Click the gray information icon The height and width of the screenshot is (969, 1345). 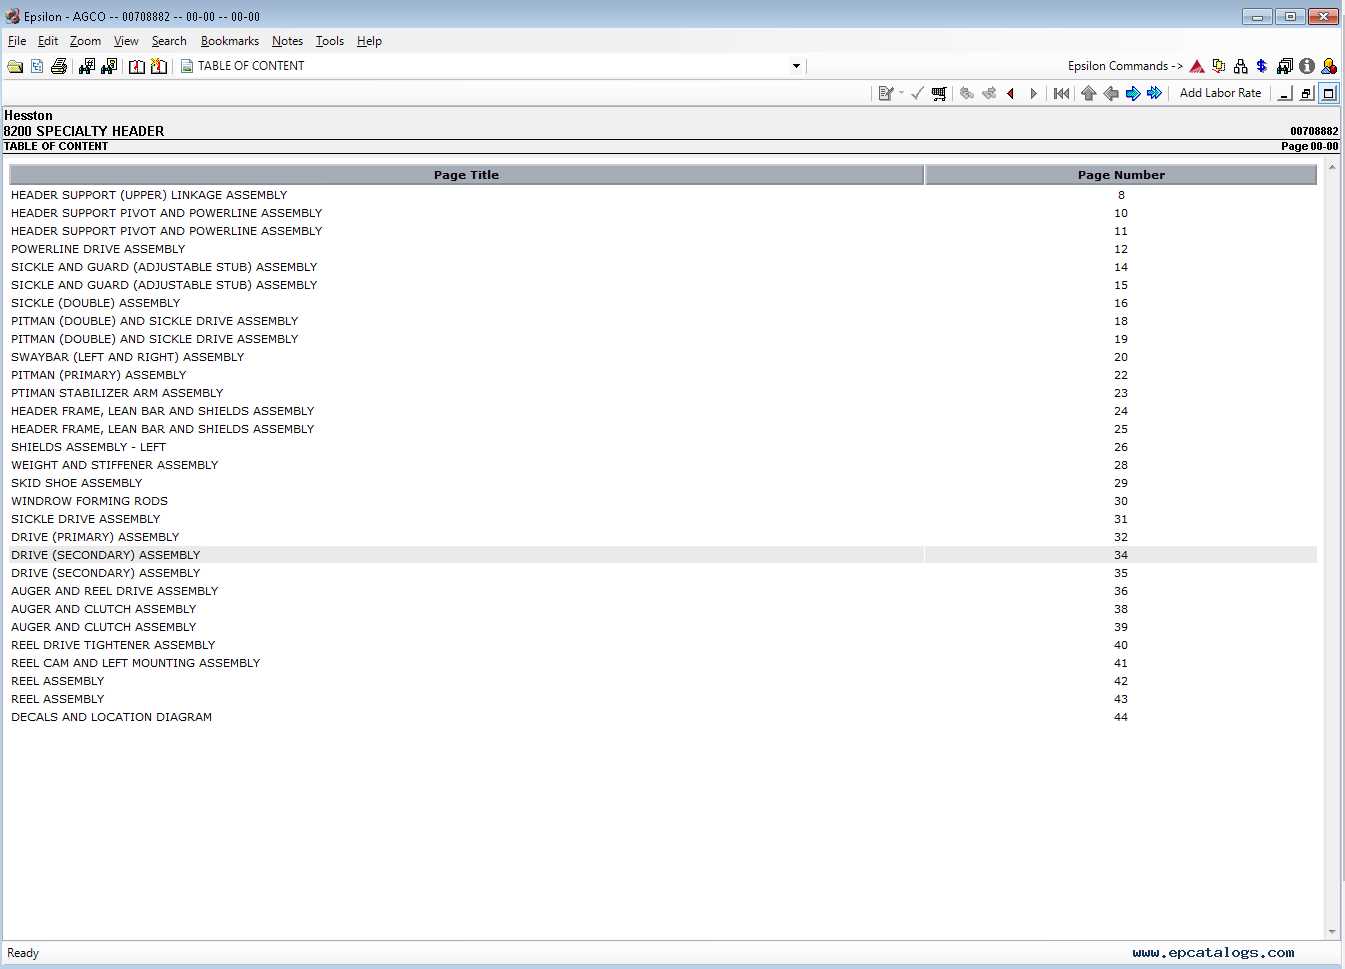pos(1307,66)
